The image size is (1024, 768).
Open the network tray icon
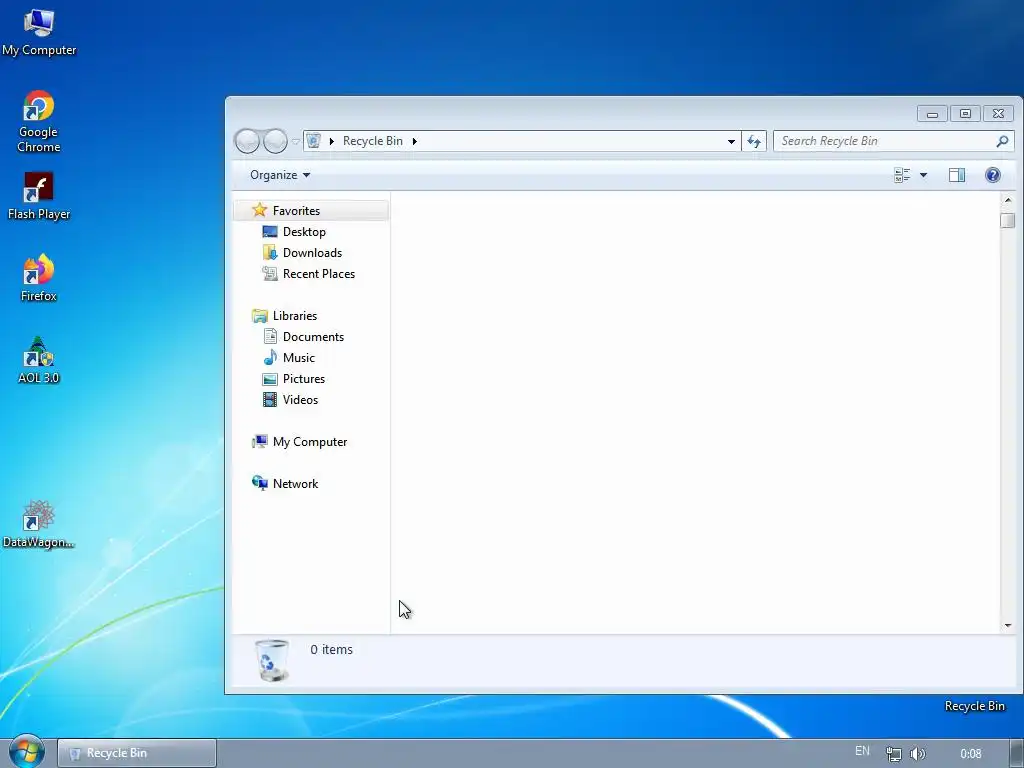[893, 754]
